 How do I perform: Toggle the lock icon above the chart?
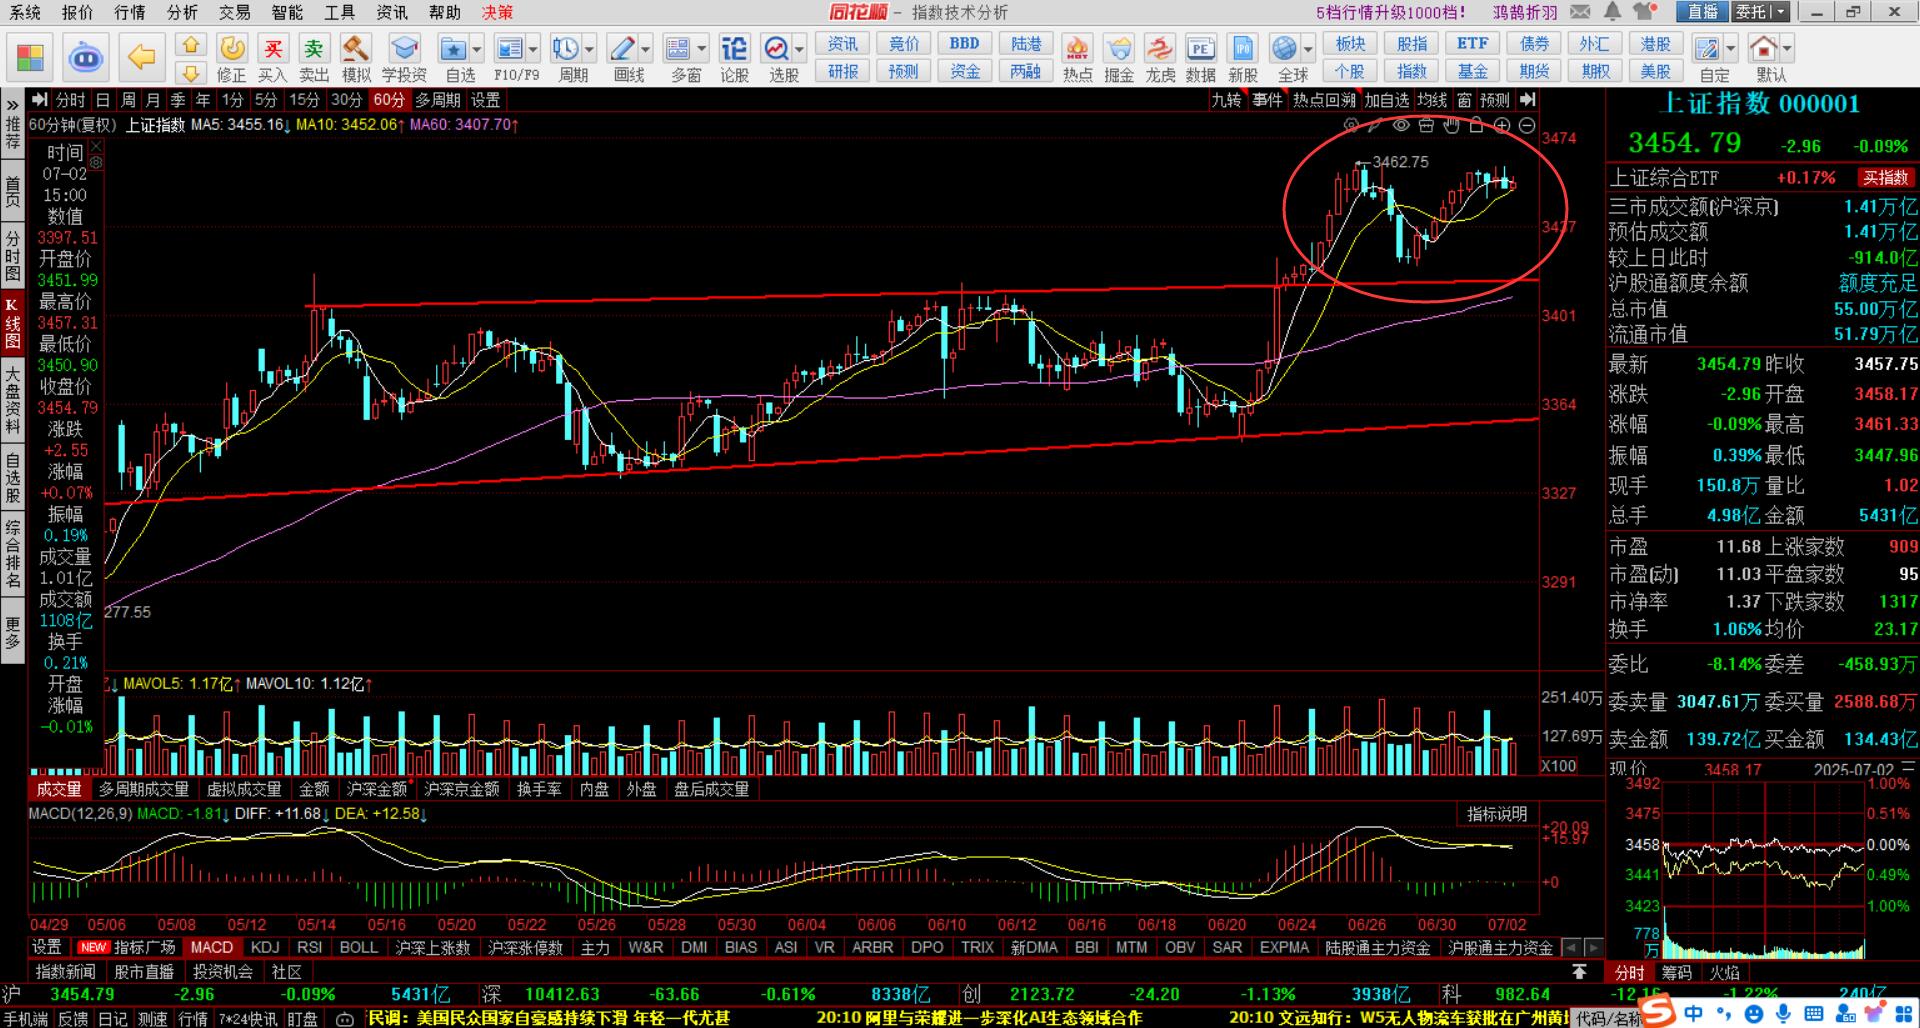[1476, 125]
